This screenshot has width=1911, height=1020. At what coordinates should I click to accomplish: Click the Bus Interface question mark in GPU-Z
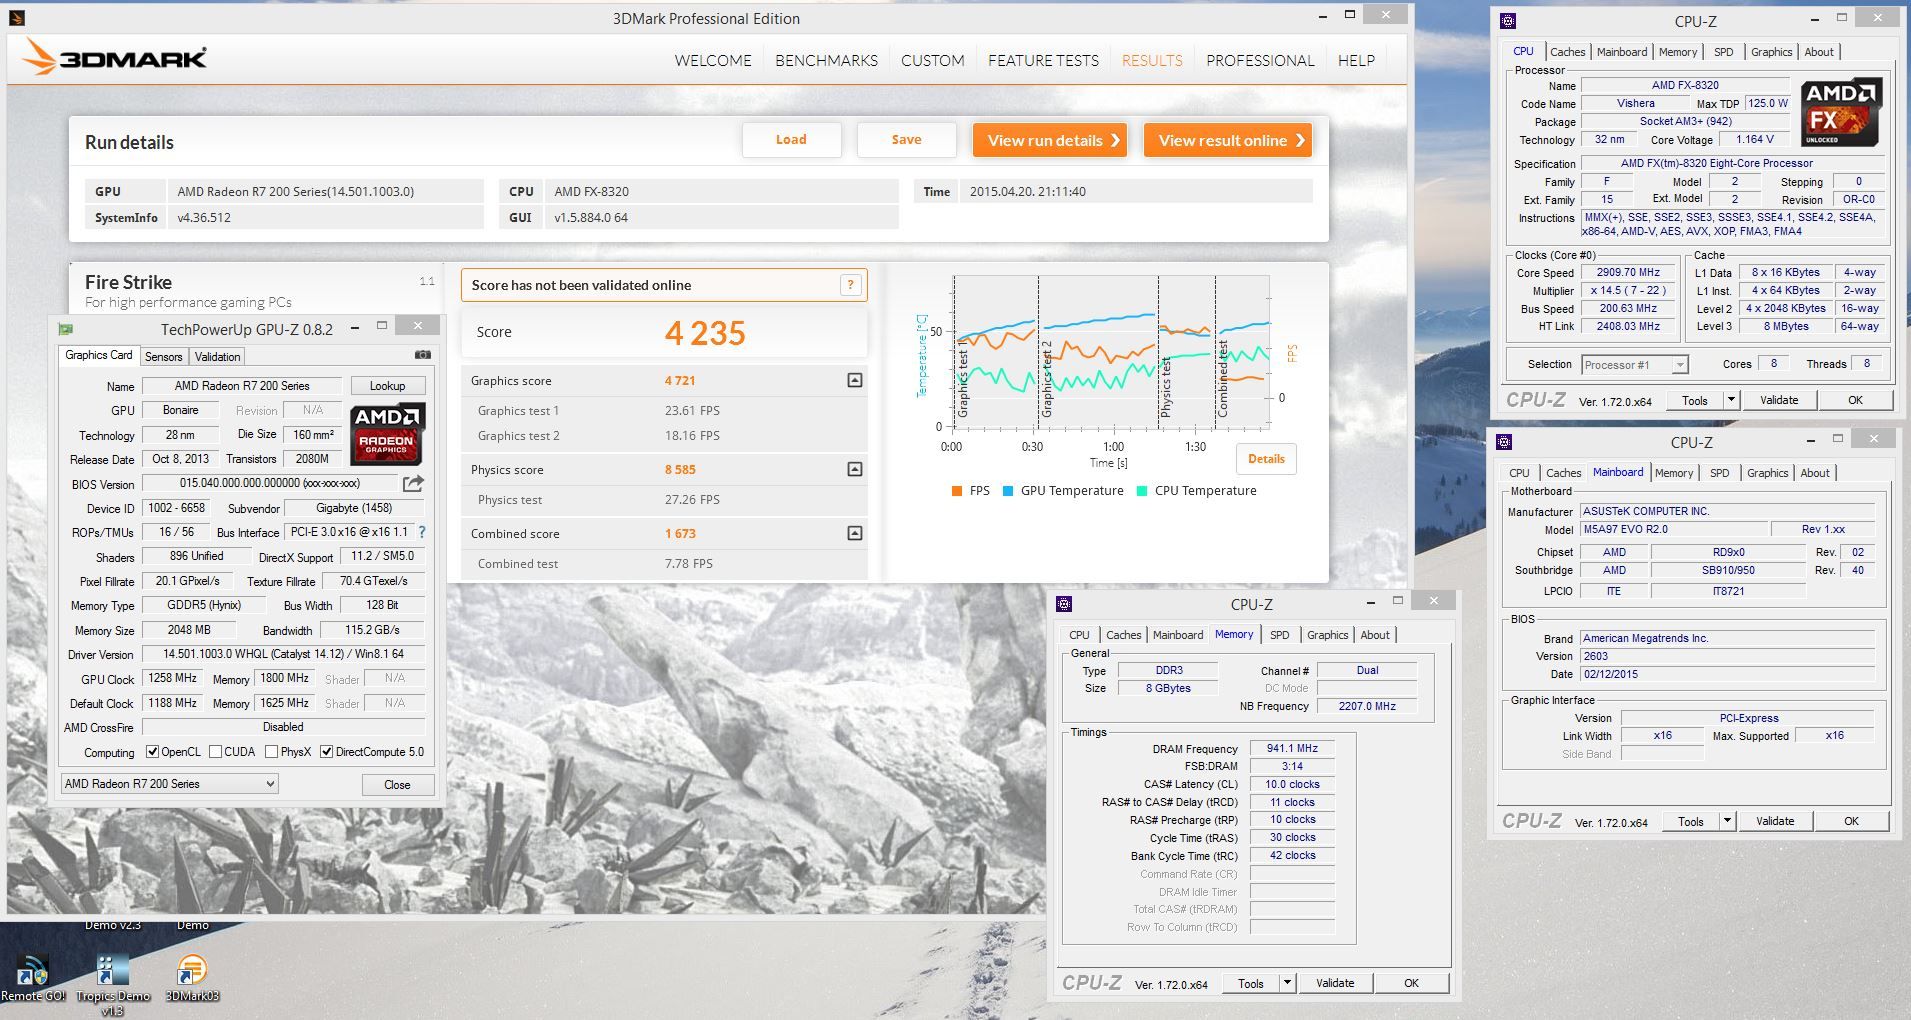pyautogui.click(x=422, y=532)
